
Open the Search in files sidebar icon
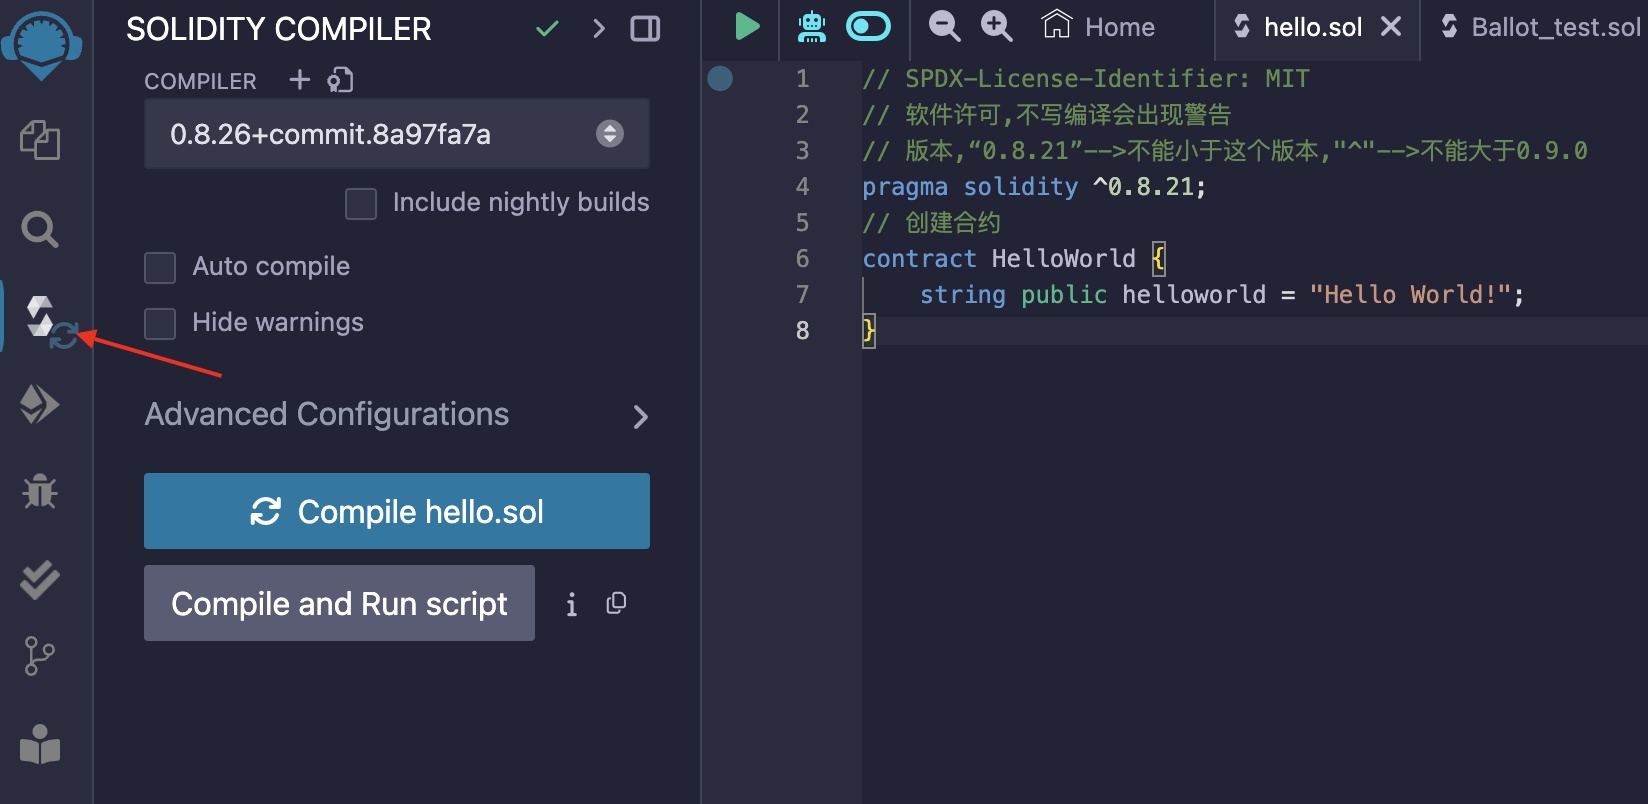40,230
